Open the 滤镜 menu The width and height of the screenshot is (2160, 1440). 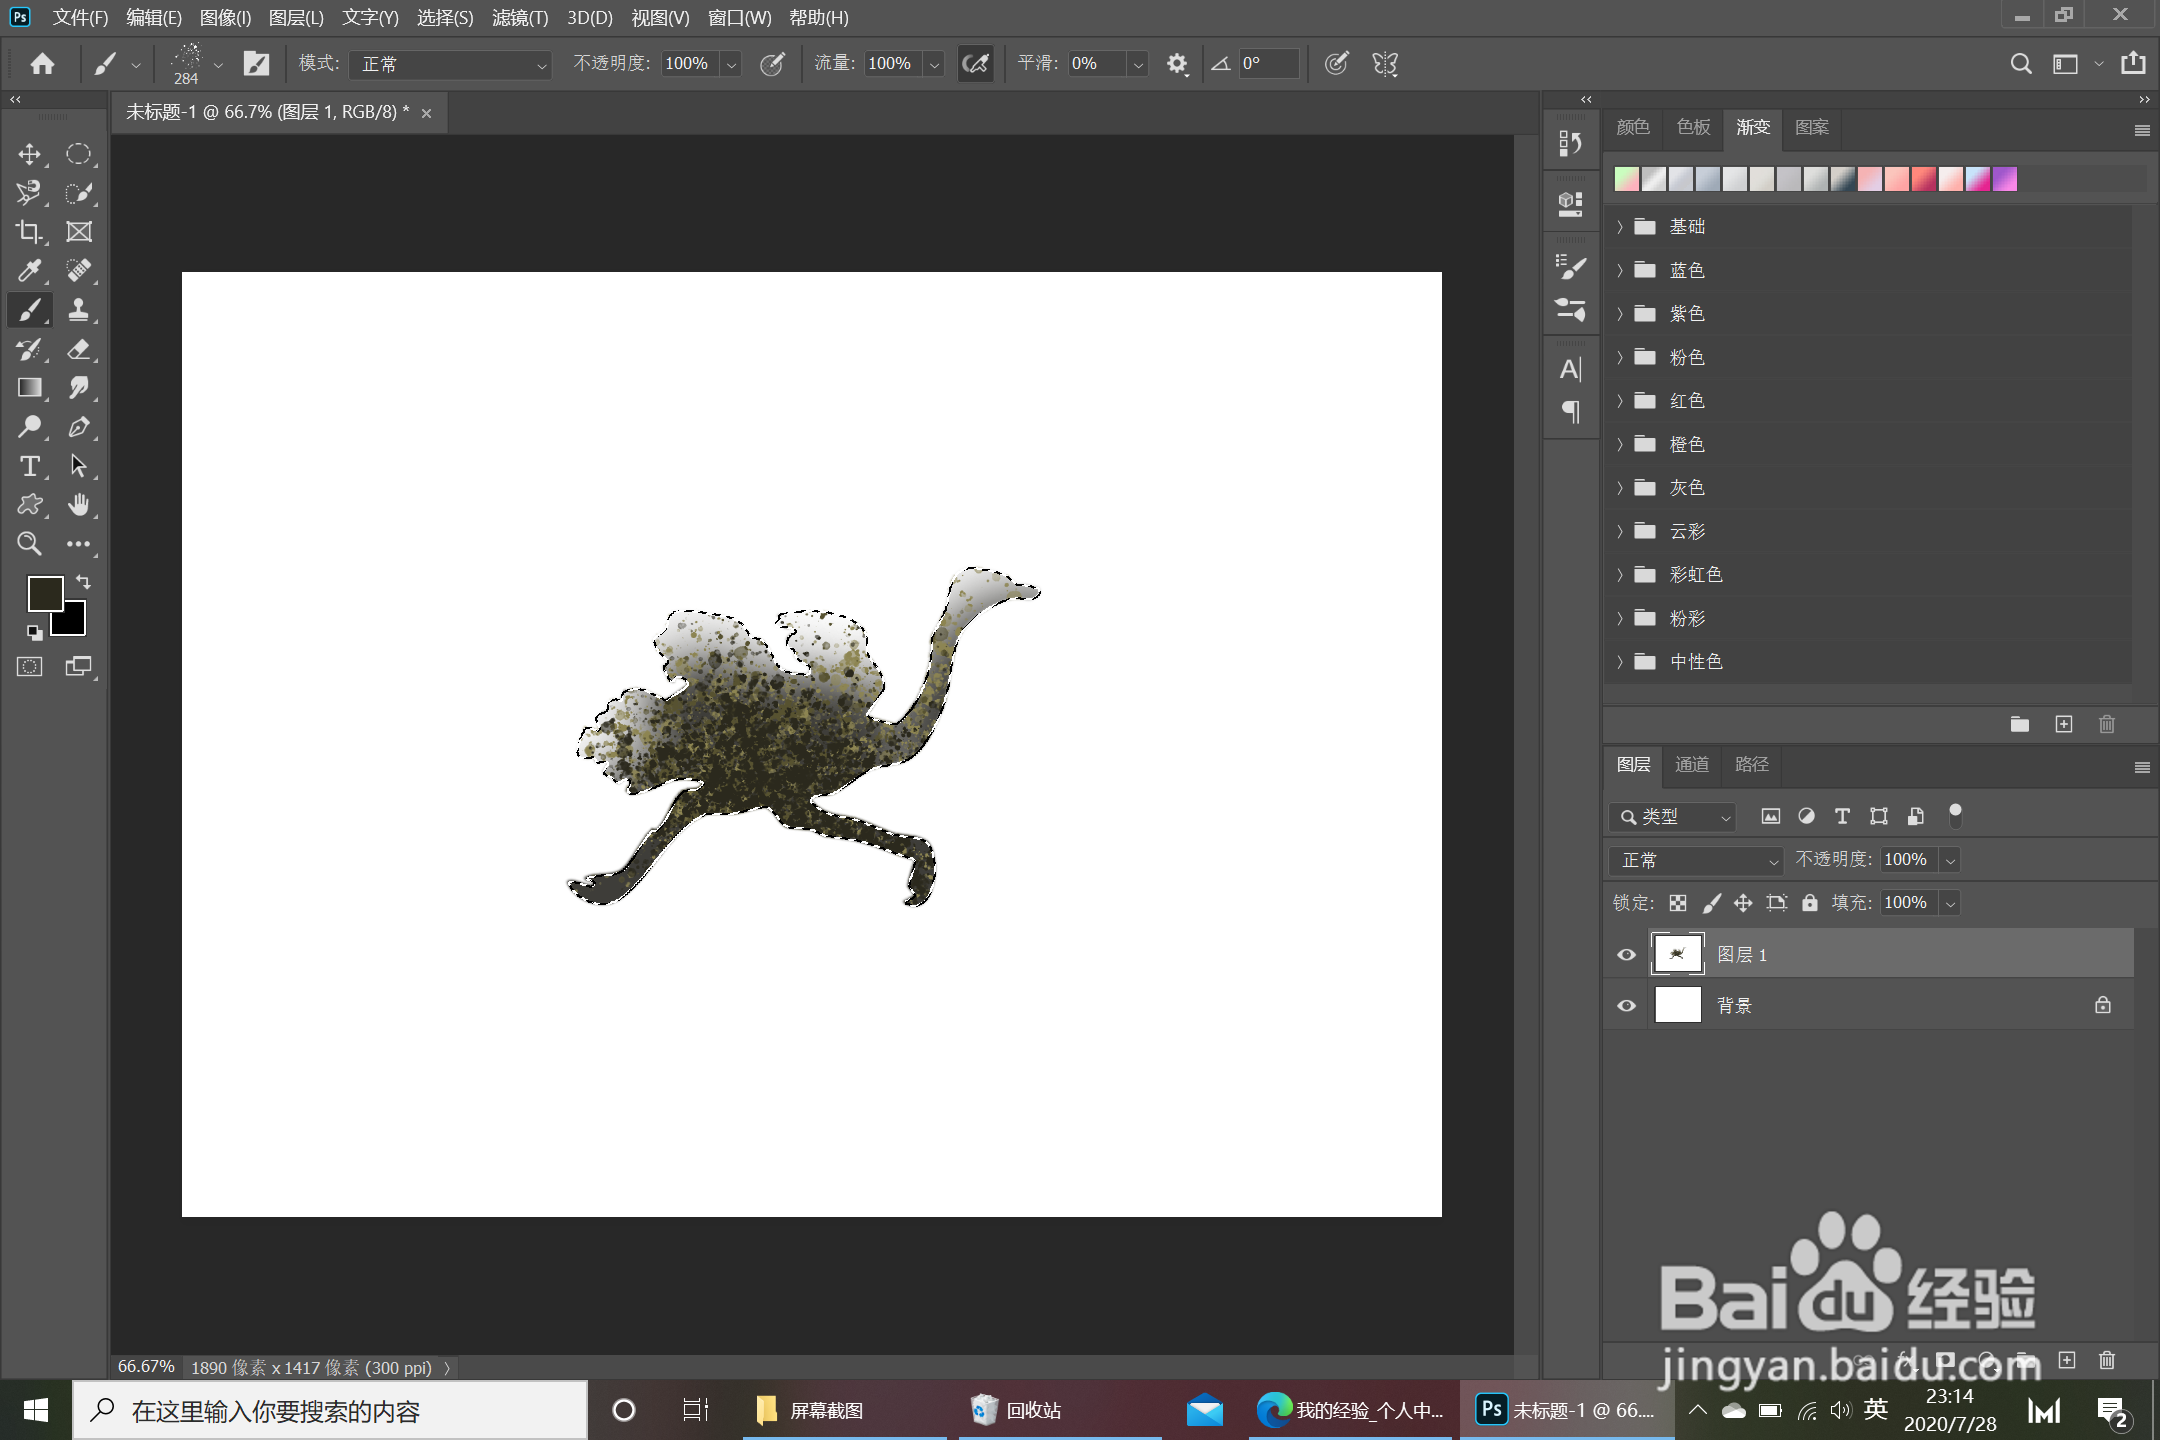tap(519, 18)
